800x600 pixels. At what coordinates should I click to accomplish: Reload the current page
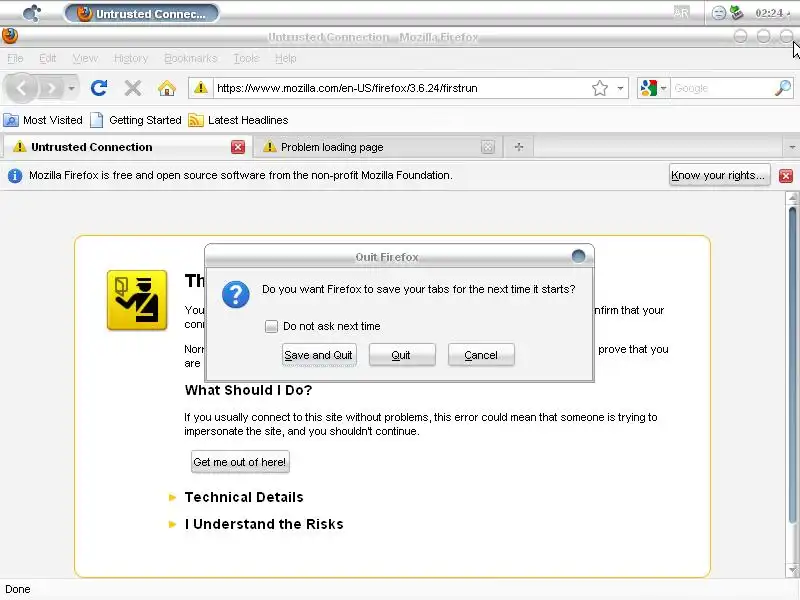click(99, 88)
